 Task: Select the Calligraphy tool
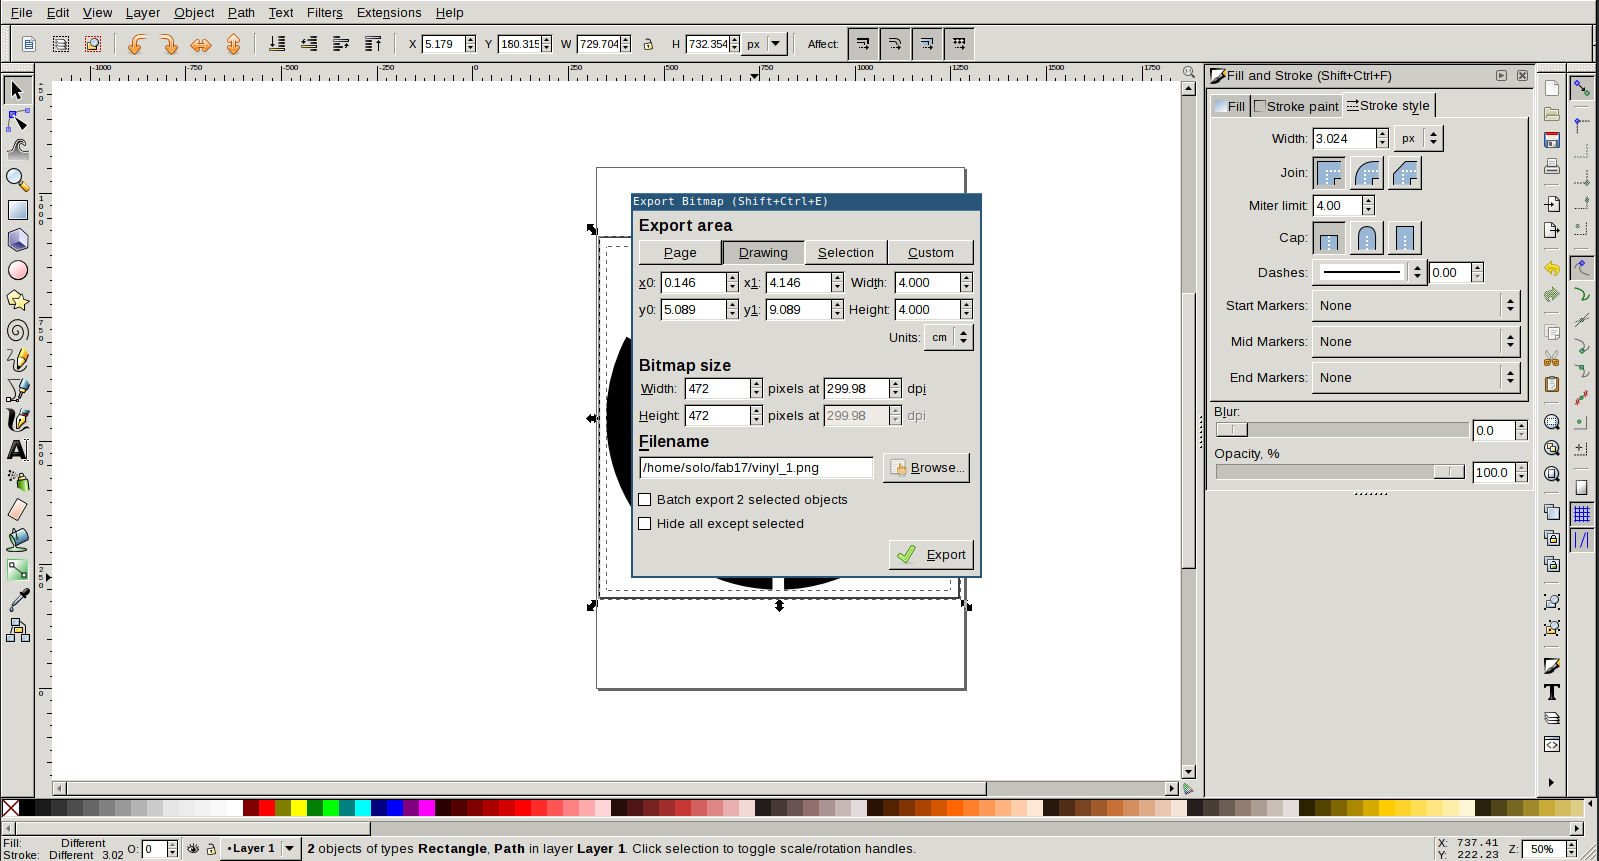[x=17, y=420]
